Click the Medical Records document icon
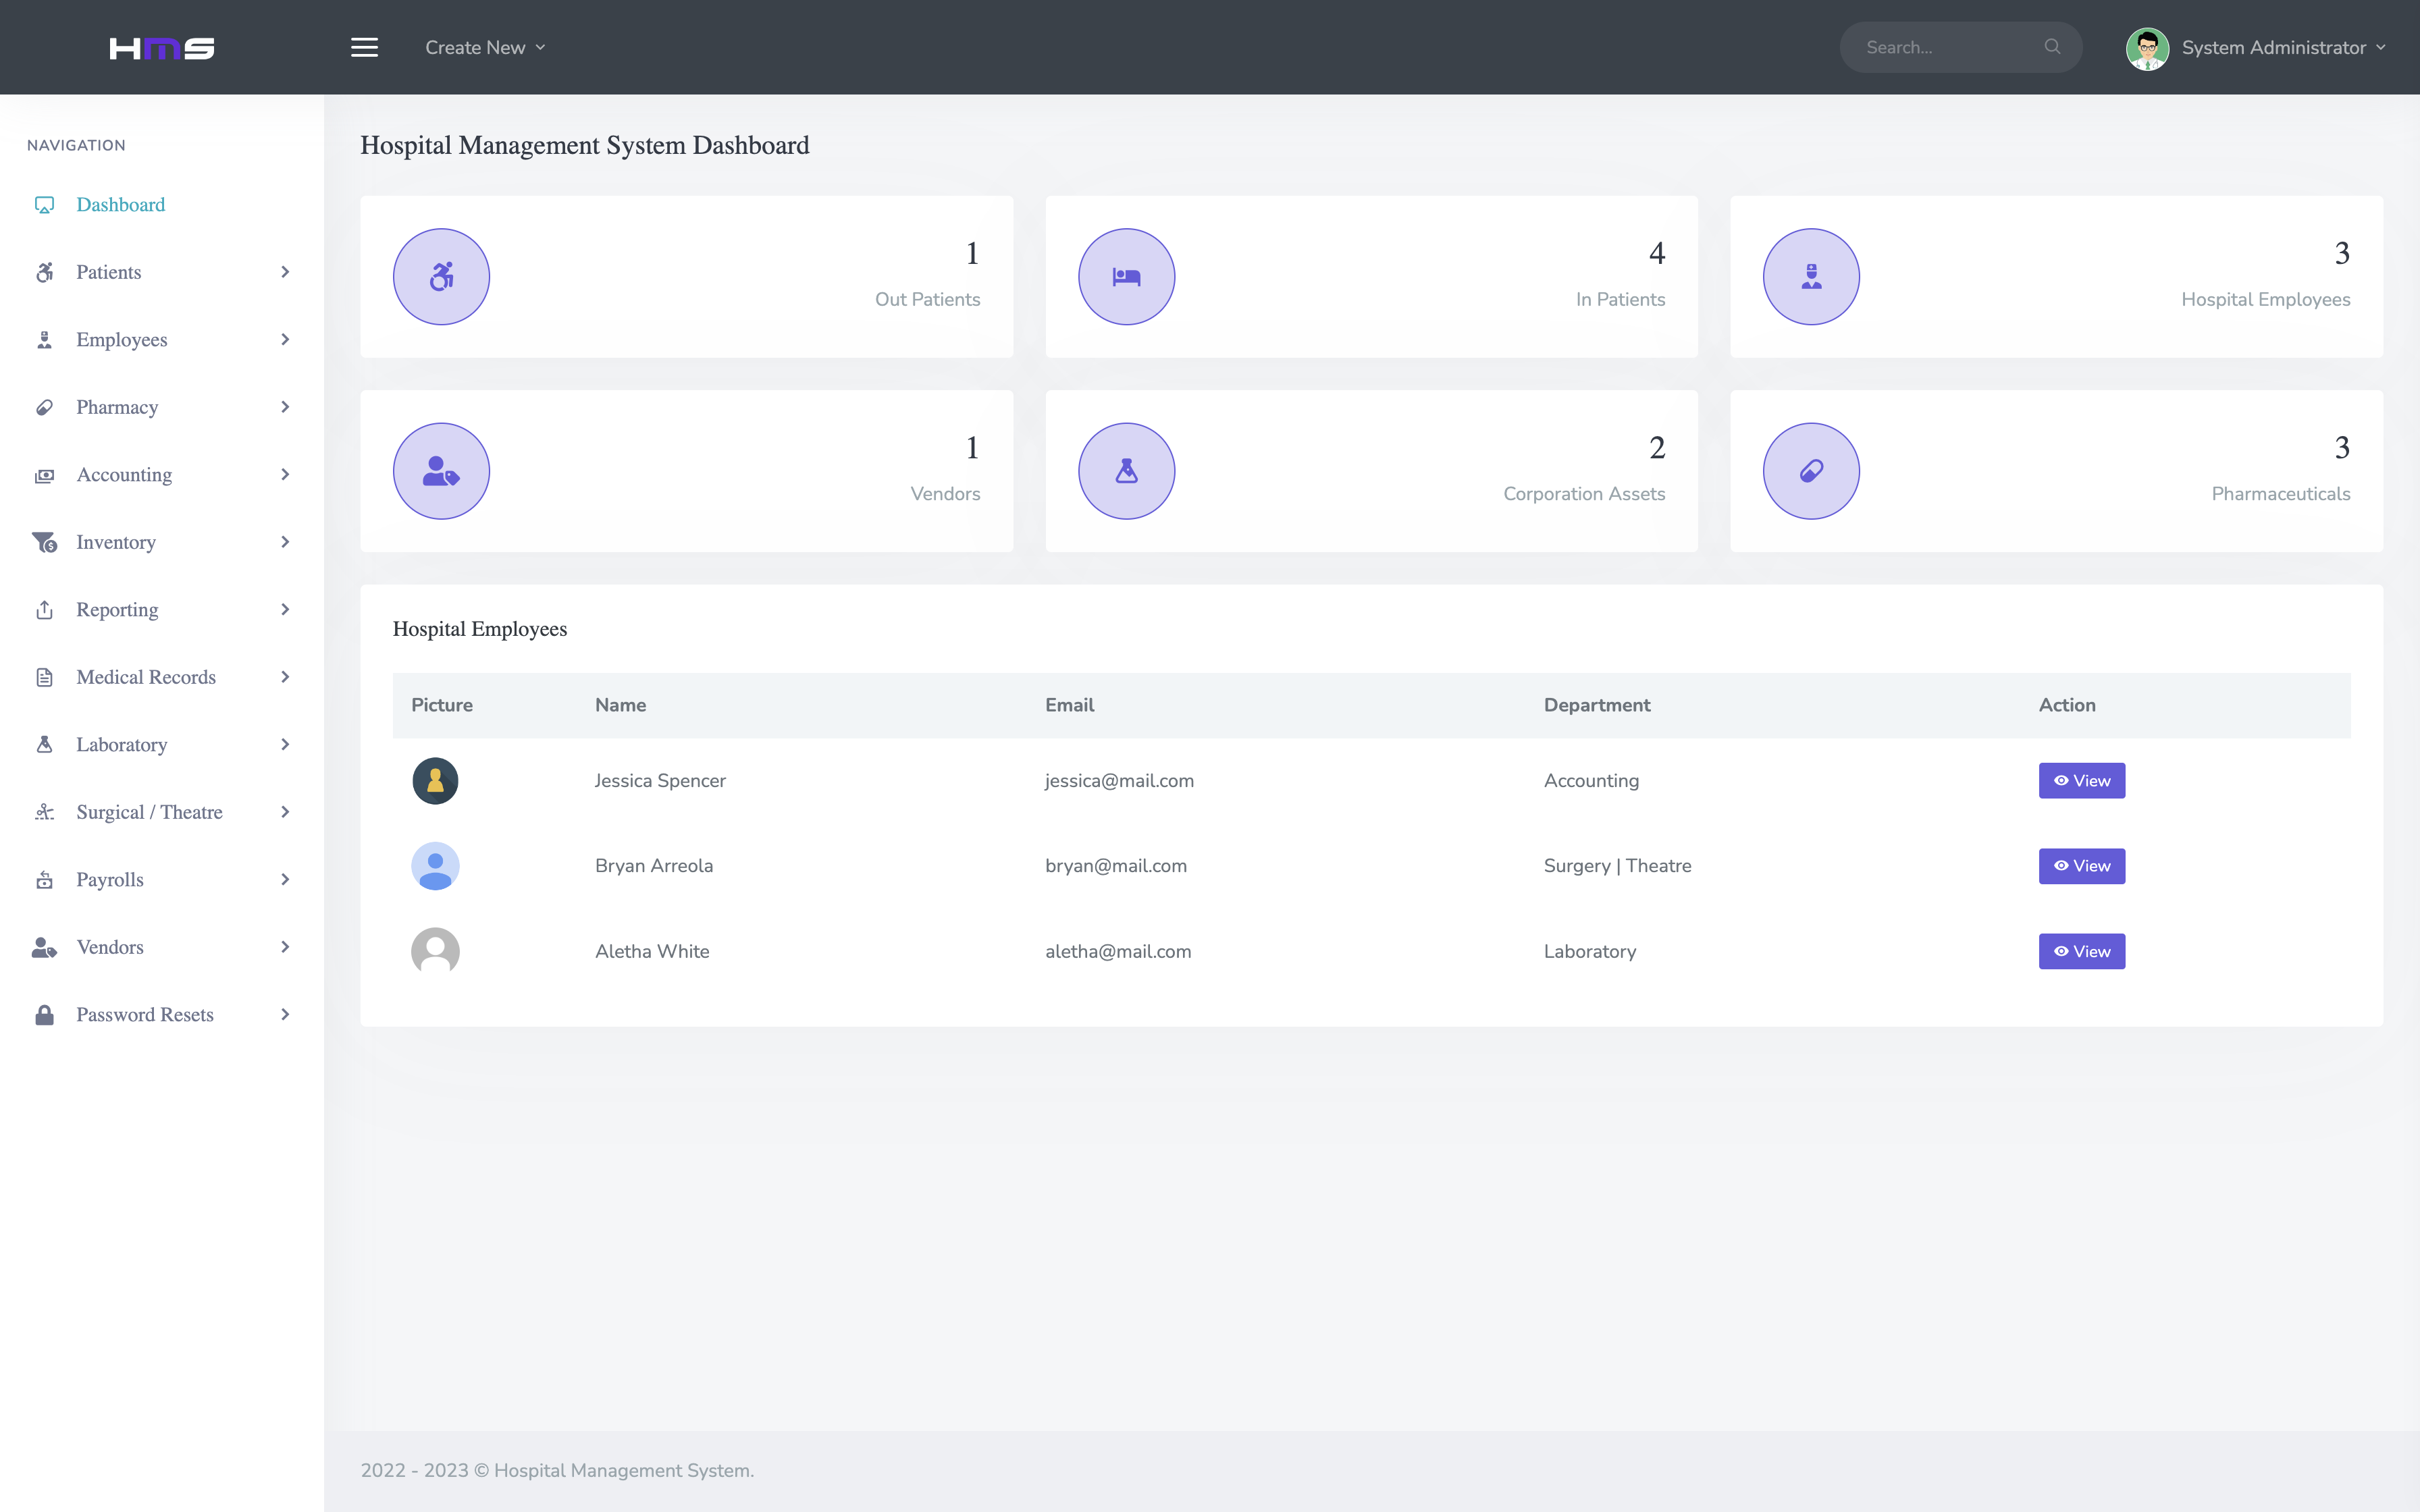2420x1512 pixels. 44,677
